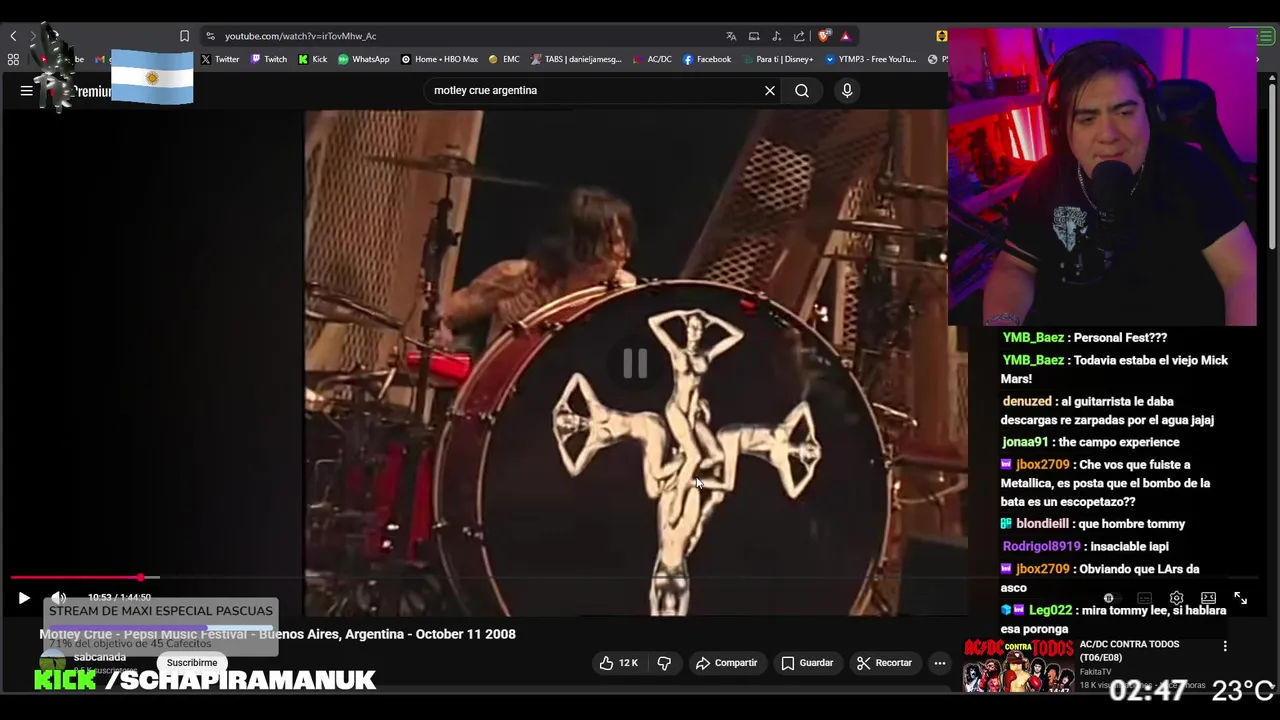The height and width of the screenshot is (720, 1280).
Task: Clear the YouTube search text with the X
Action: 770,90
